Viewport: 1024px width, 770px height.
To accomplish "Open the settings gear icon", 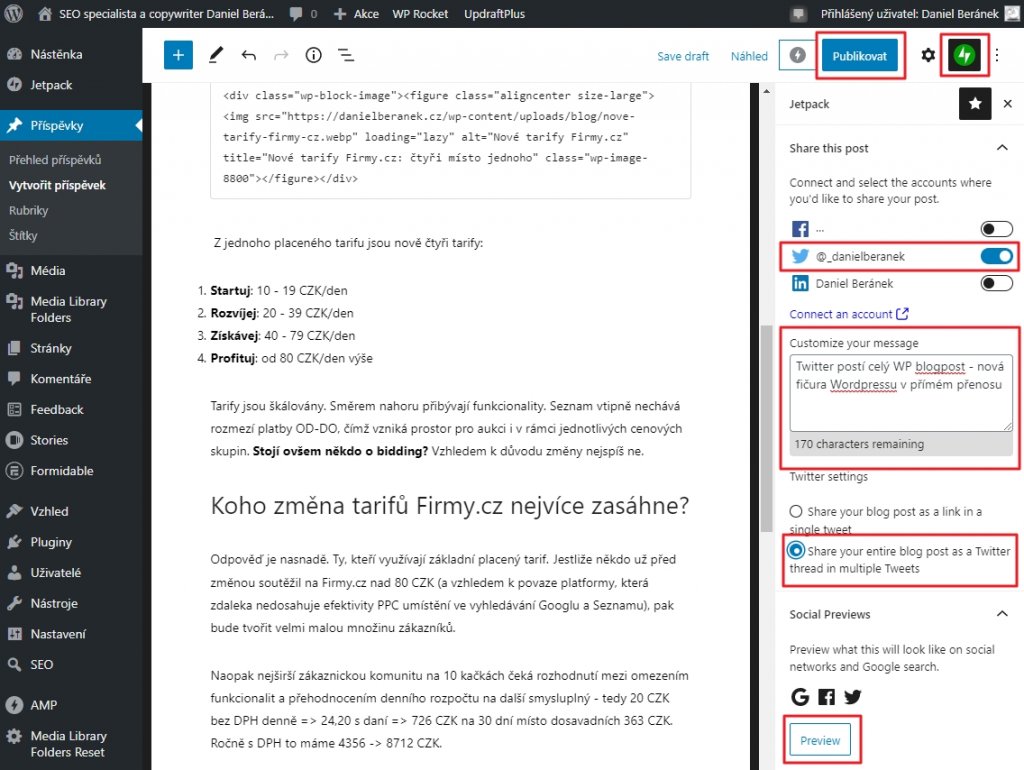I will pos(928,55).
